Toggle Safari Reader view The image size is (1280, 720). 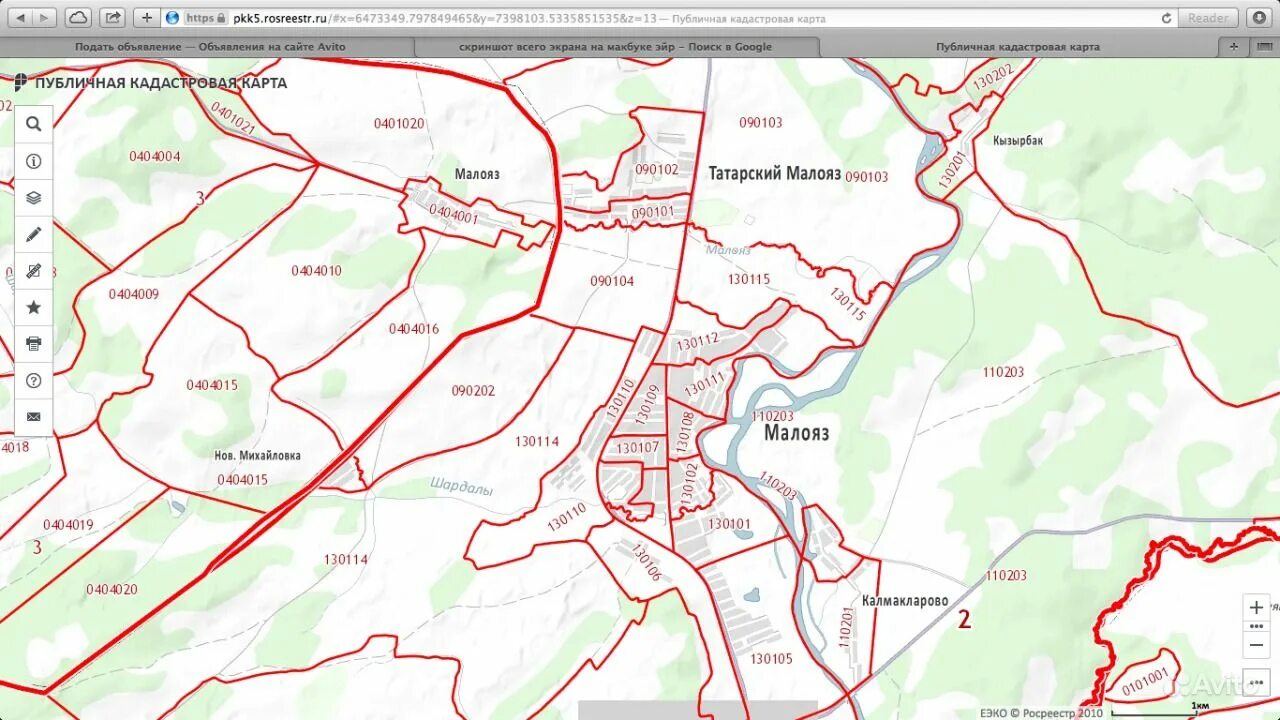coord(1208,18)
